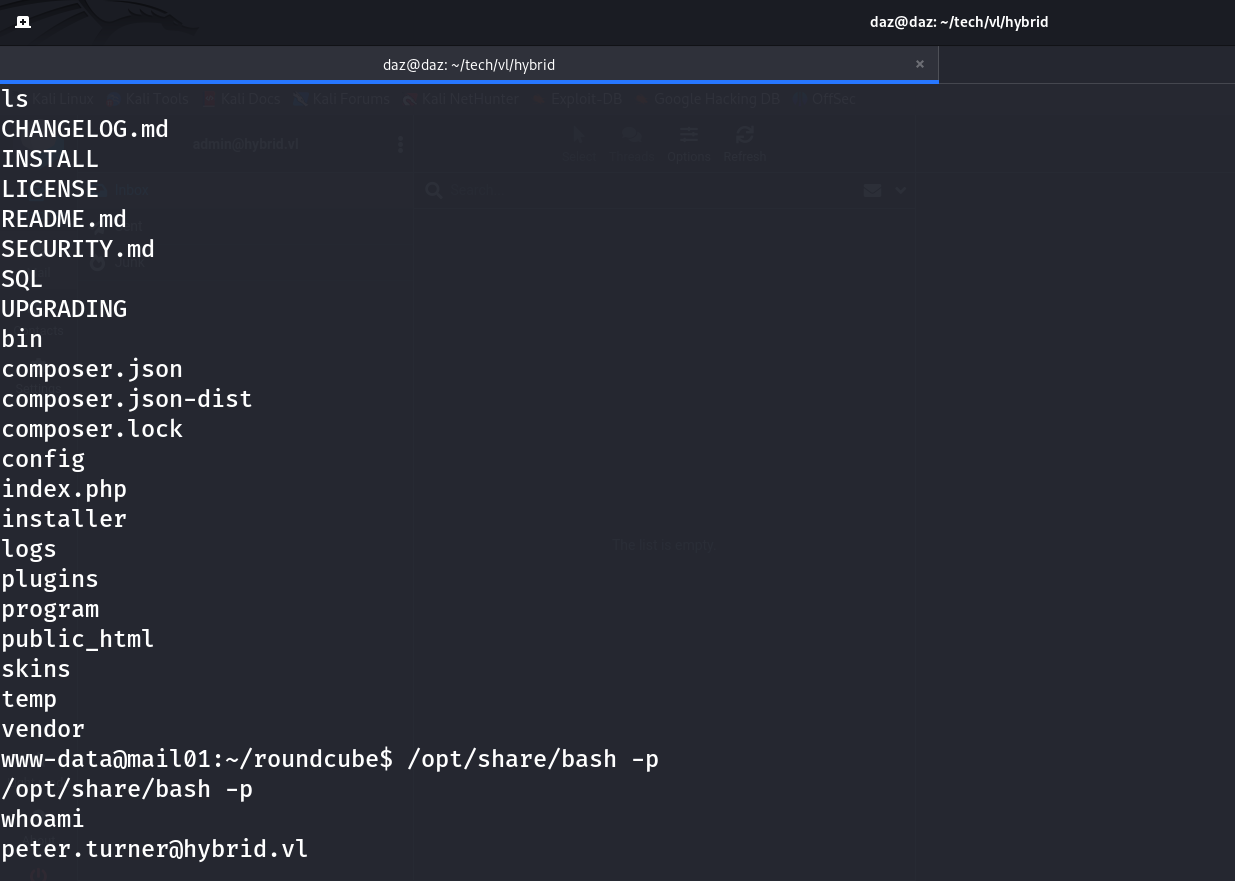Click the peter.turner@hybrid.vl output line

(155, 849)
